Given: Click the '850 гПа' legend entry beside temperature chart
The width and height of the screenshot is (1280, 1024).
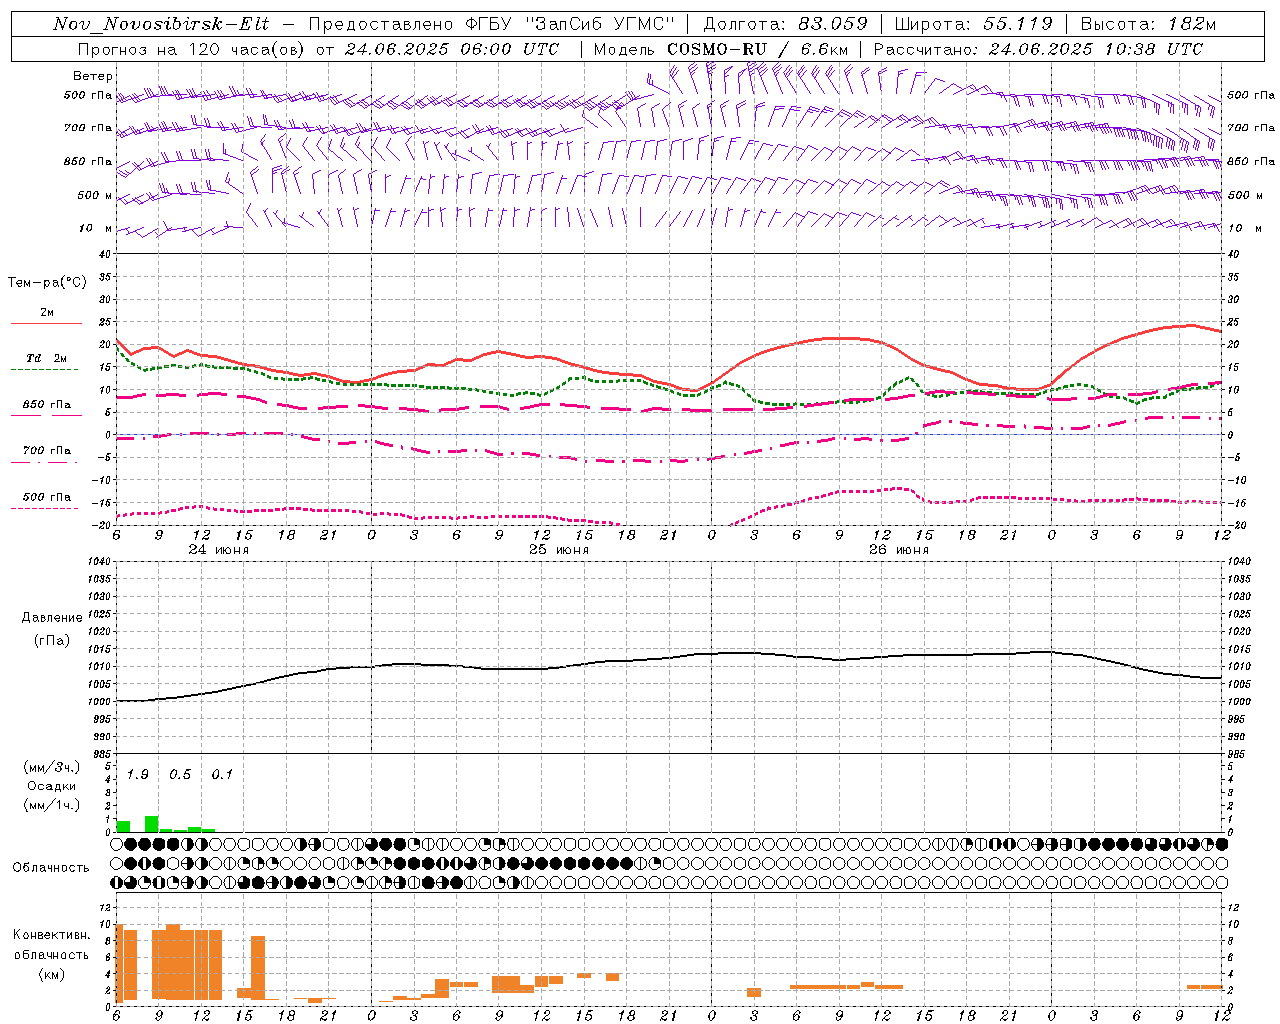Looking at the screenshot, I should click(x=47, y=405).
